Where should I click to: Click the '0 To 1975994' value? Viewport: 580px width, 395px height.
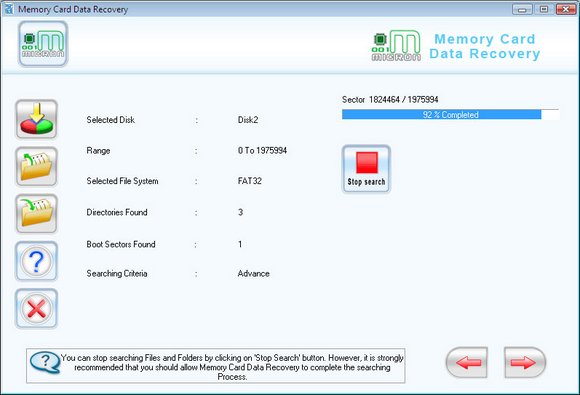pos(262,151)
